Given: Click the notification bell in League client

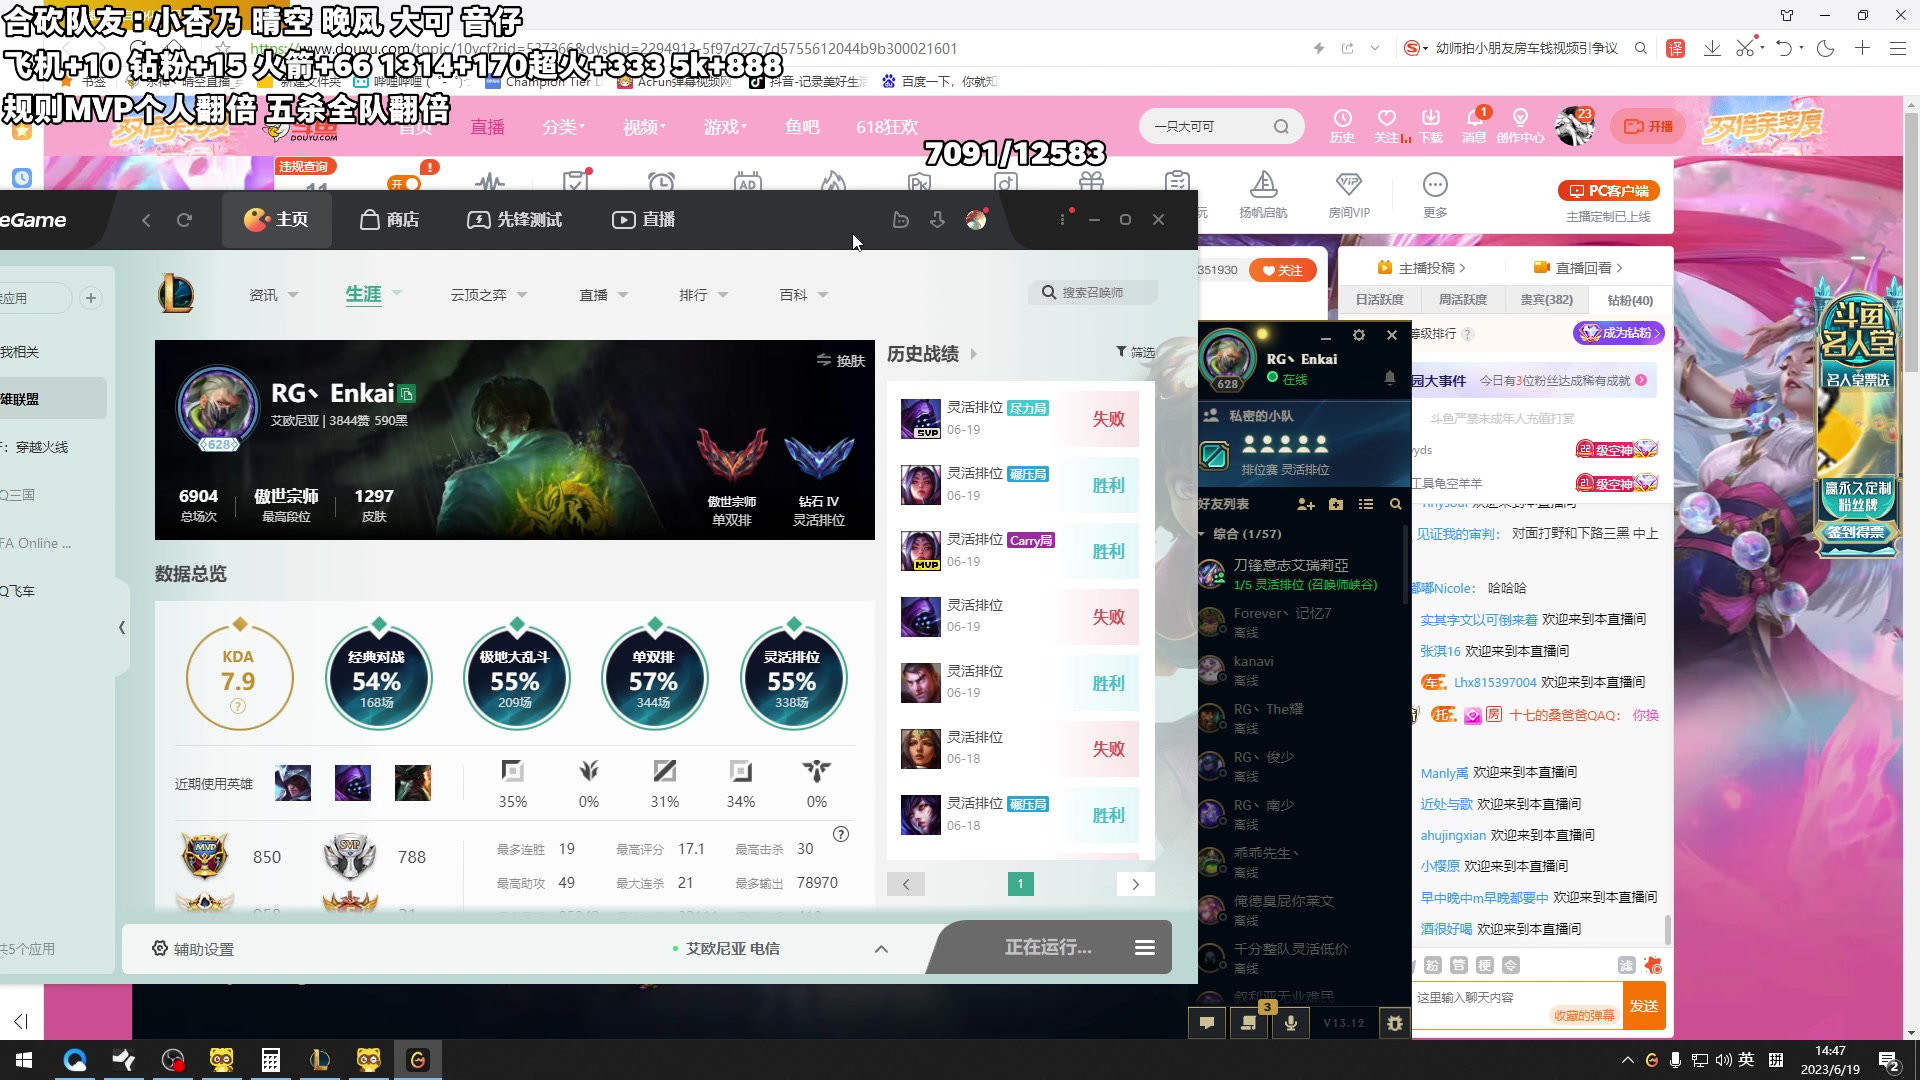Looking at the screenshot, I should click(1390, 378).
